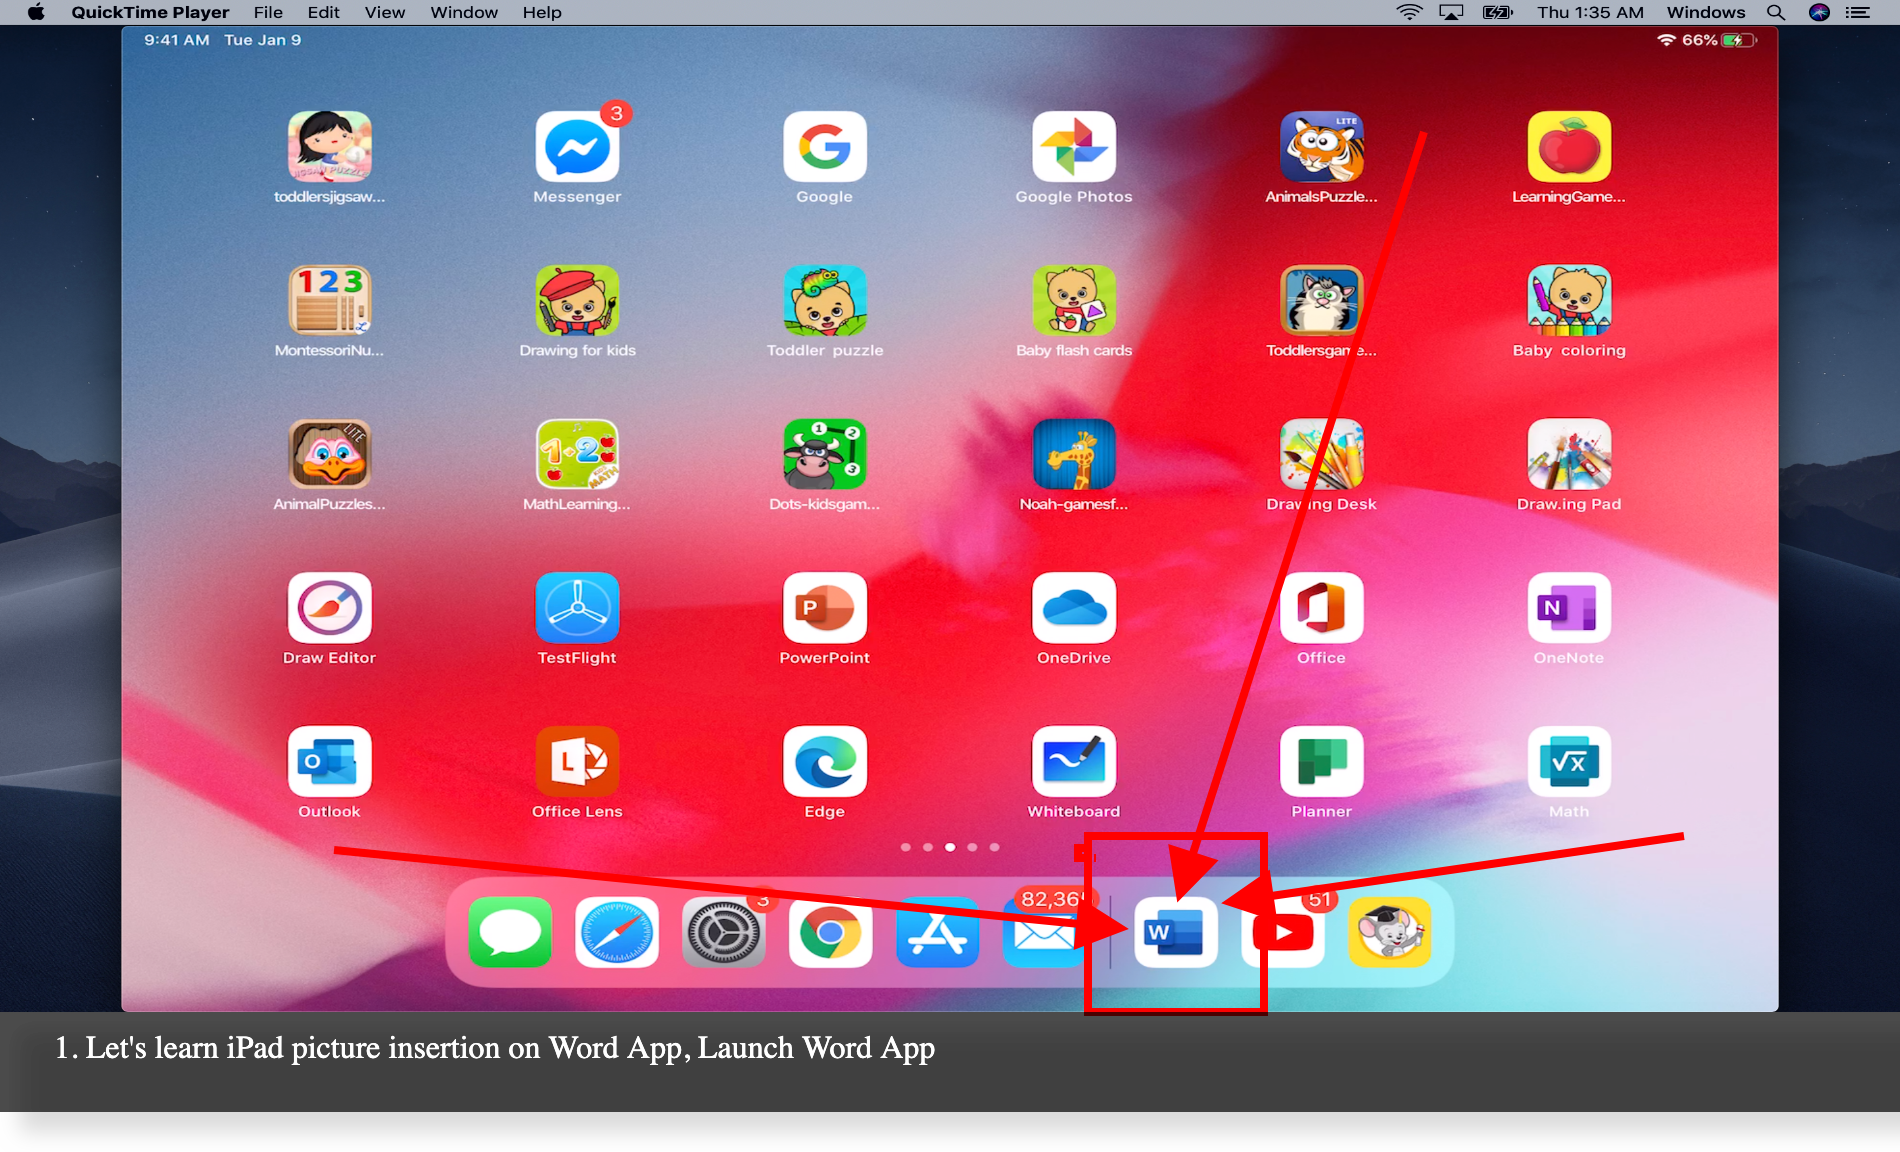Launch Chrome from the dock

(830, 933)
